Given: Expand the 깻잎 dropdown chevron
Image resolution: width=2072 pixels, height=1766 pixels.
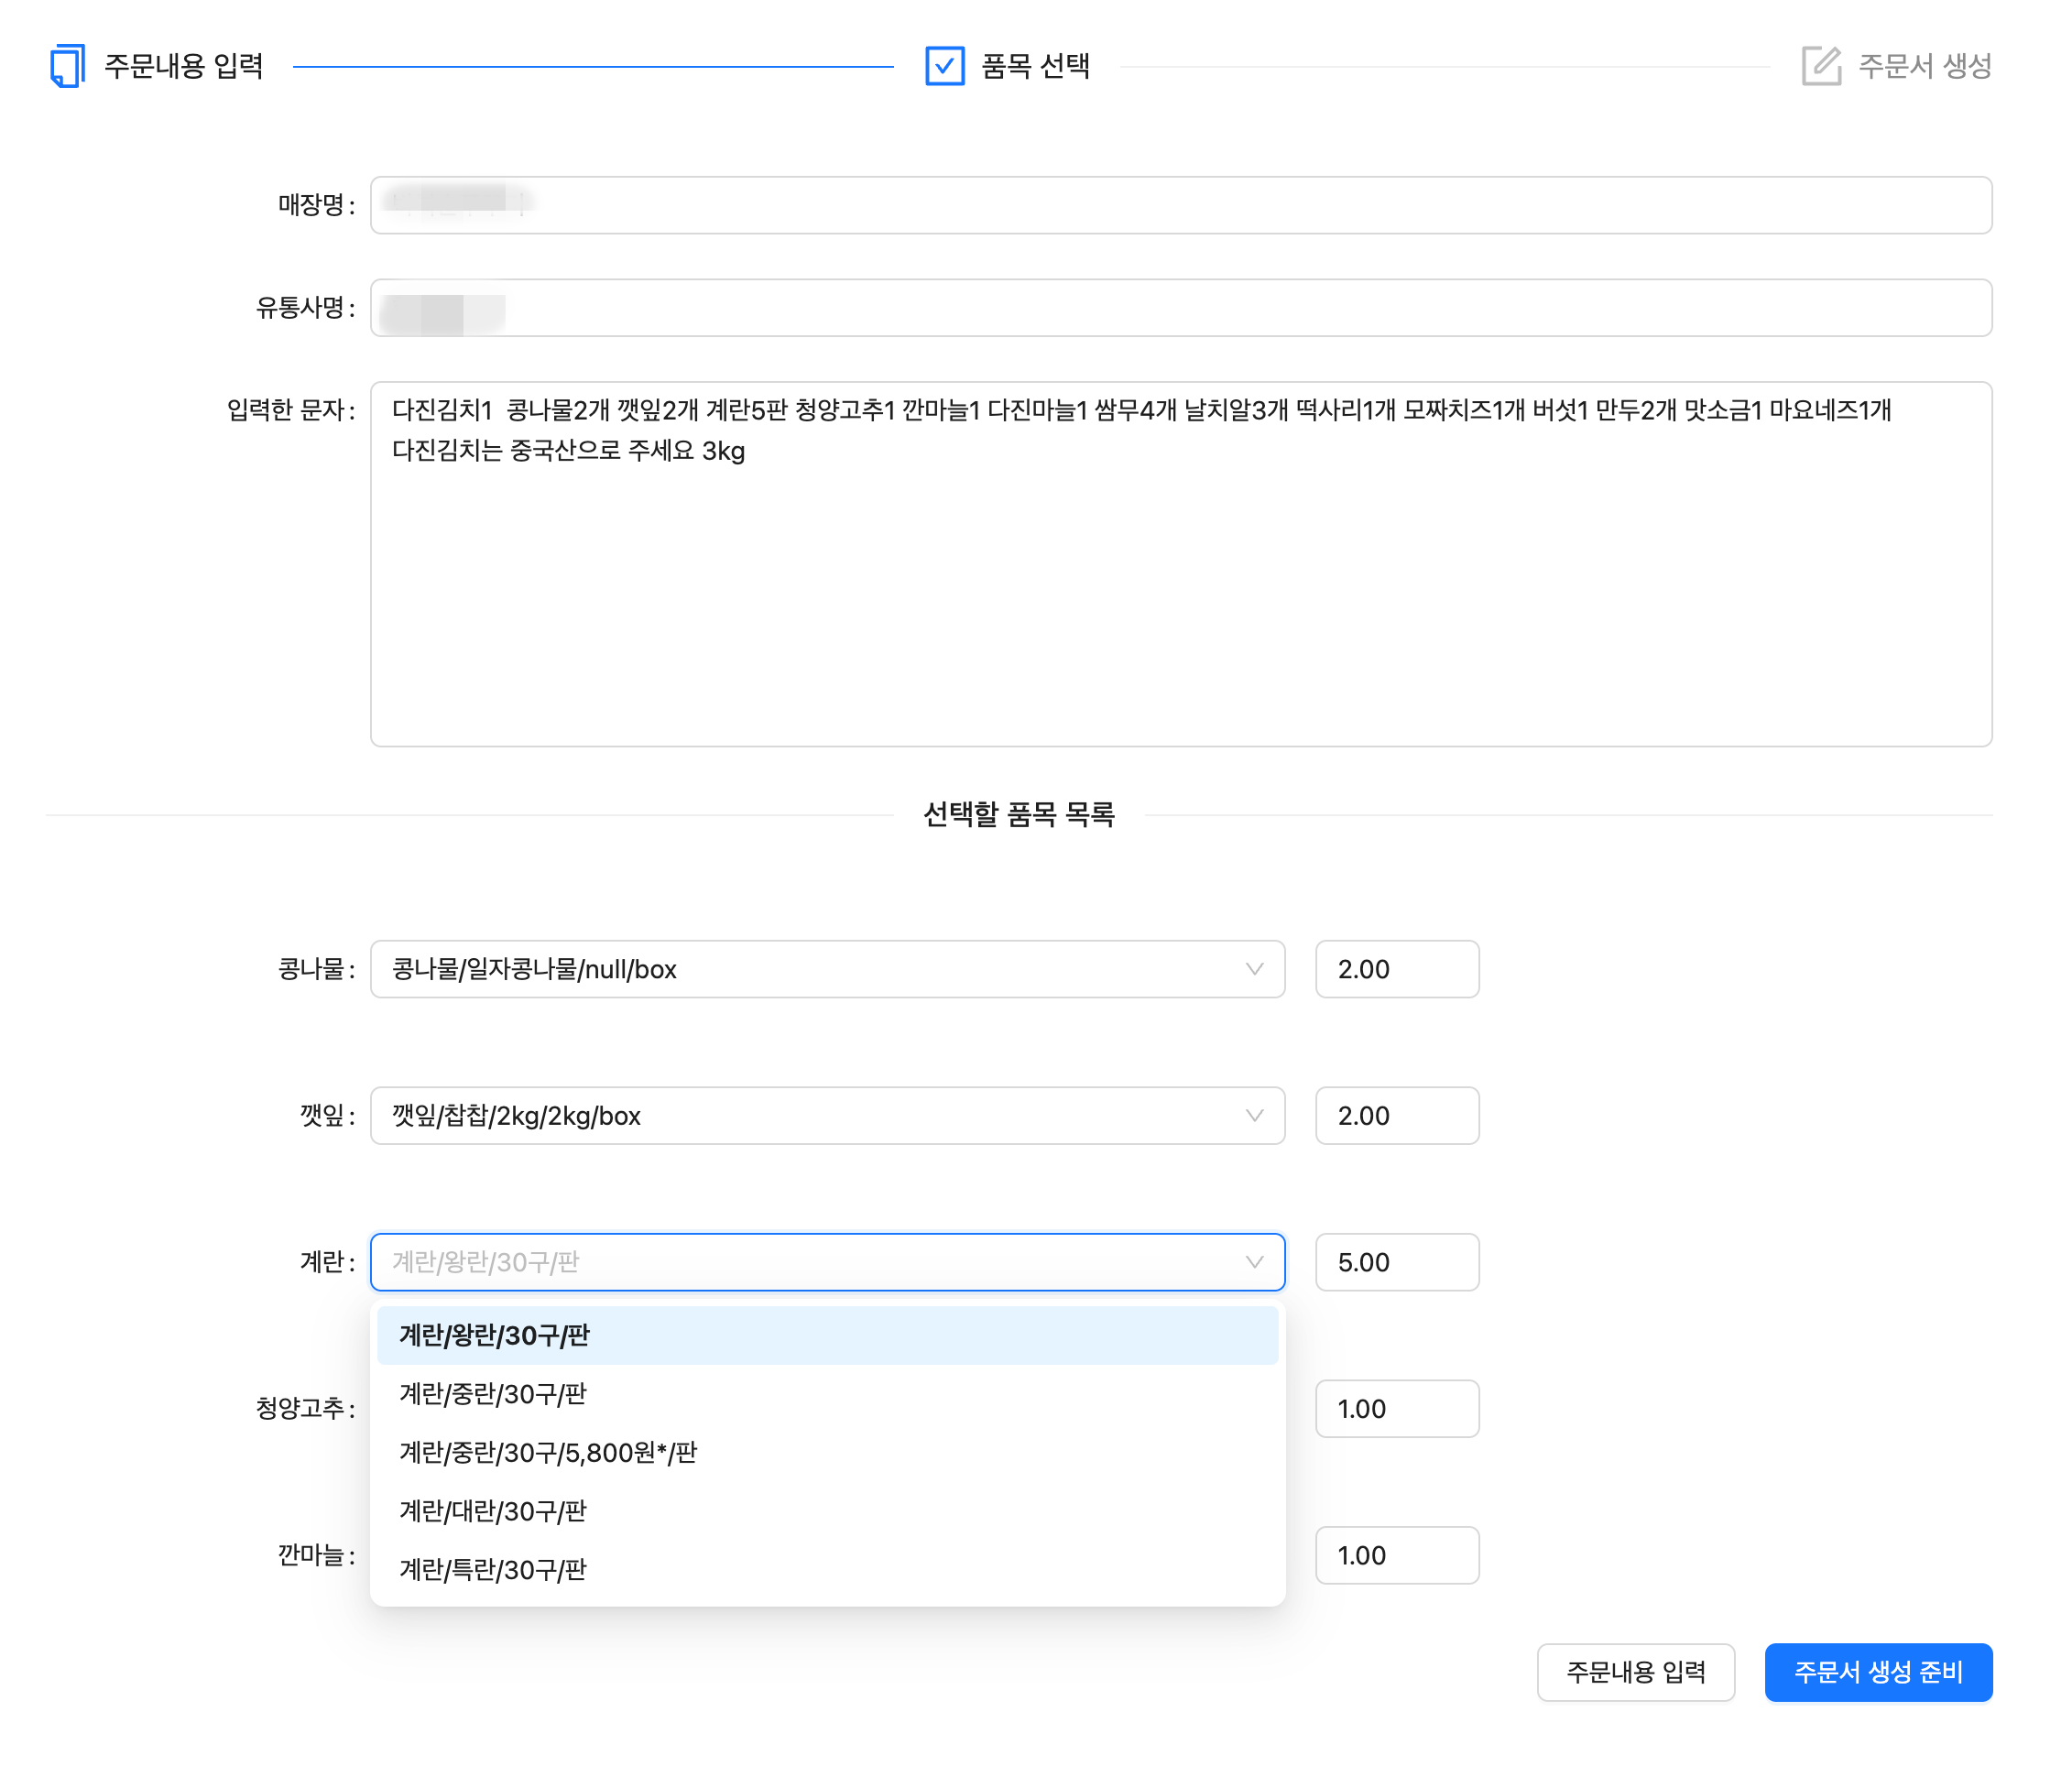Looking at the screenshot, I should click(1254, 1115).
